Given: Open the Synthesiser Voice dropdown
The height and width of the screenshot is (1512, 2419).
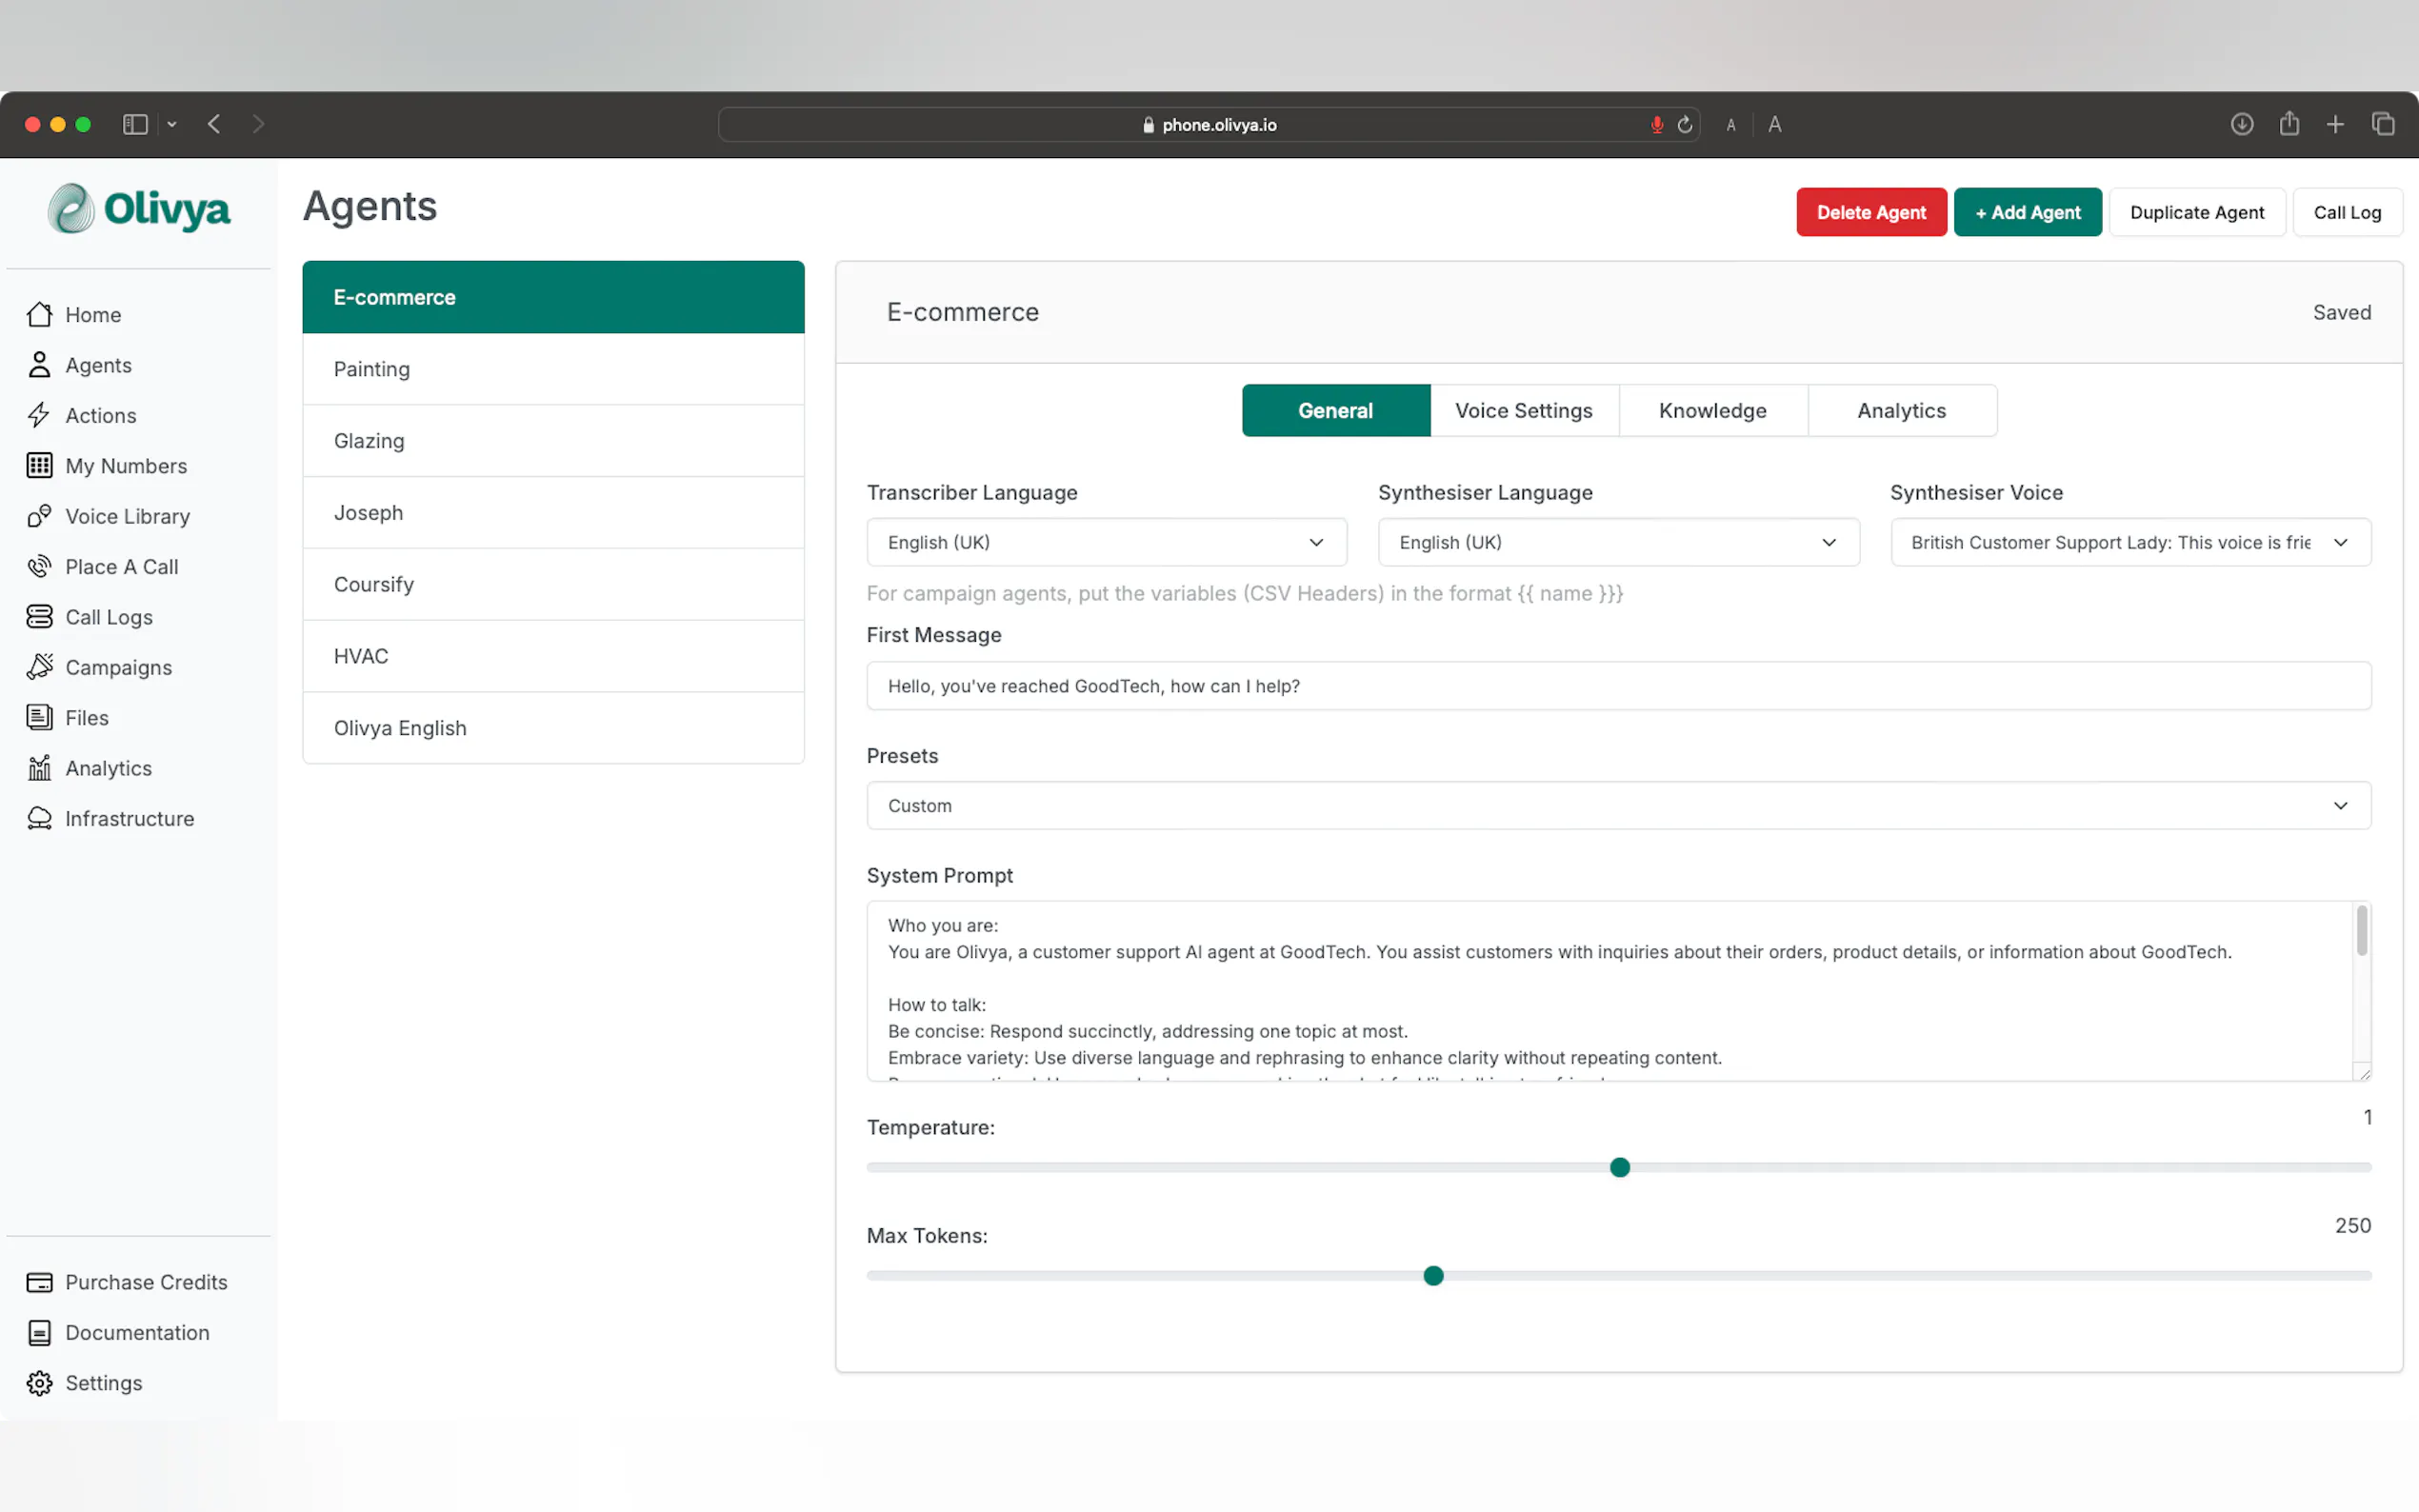Looking at the screenshot, I should click(x=2129, y=542).
